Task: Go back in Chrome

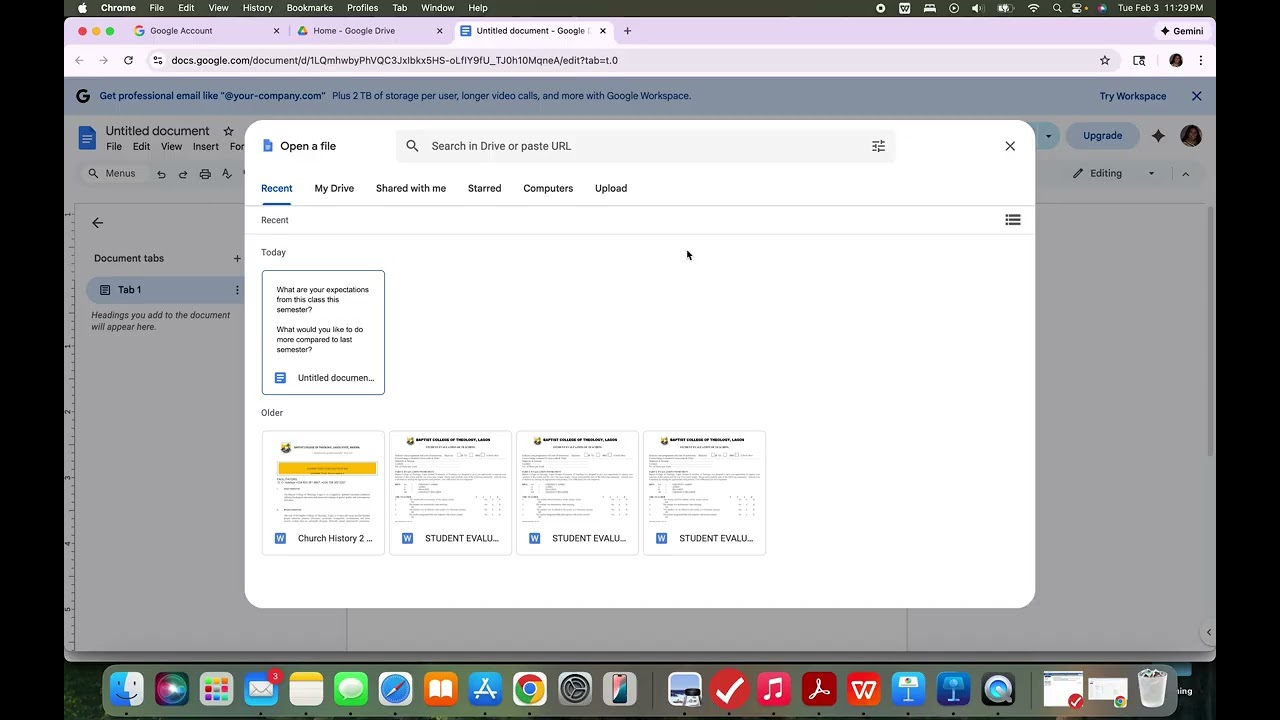Action: coord(79,60)
